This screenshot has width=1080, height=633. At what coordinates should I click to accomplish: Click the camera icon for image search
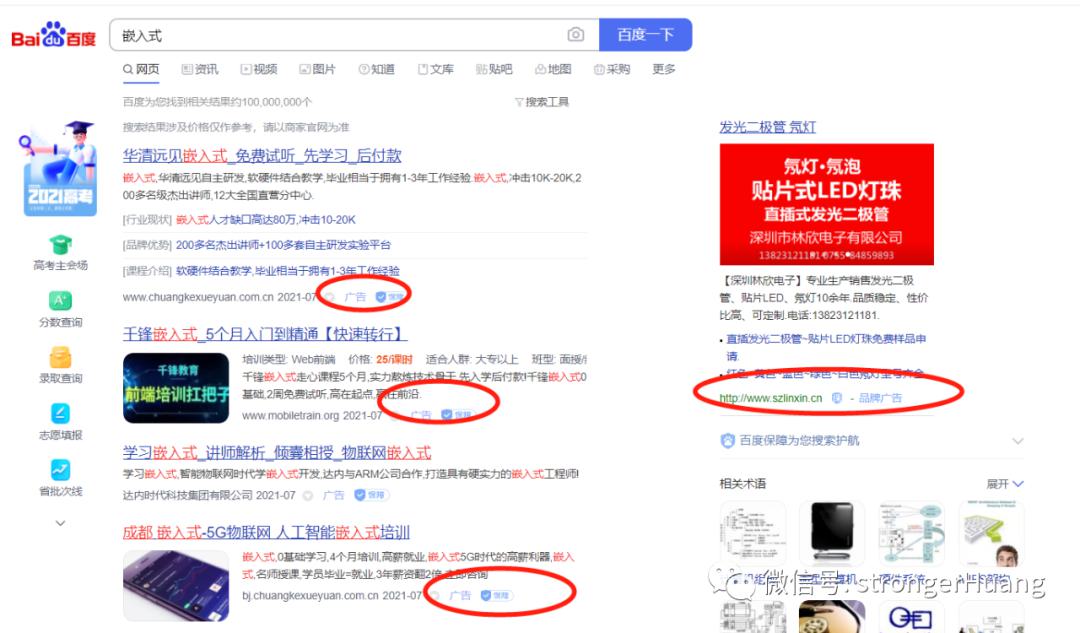tap(577, 35)
